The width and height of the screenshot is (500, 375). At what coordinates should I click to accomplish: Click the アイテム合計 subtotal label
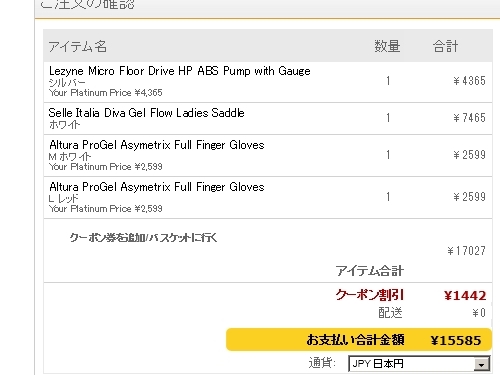pos(370,271)
